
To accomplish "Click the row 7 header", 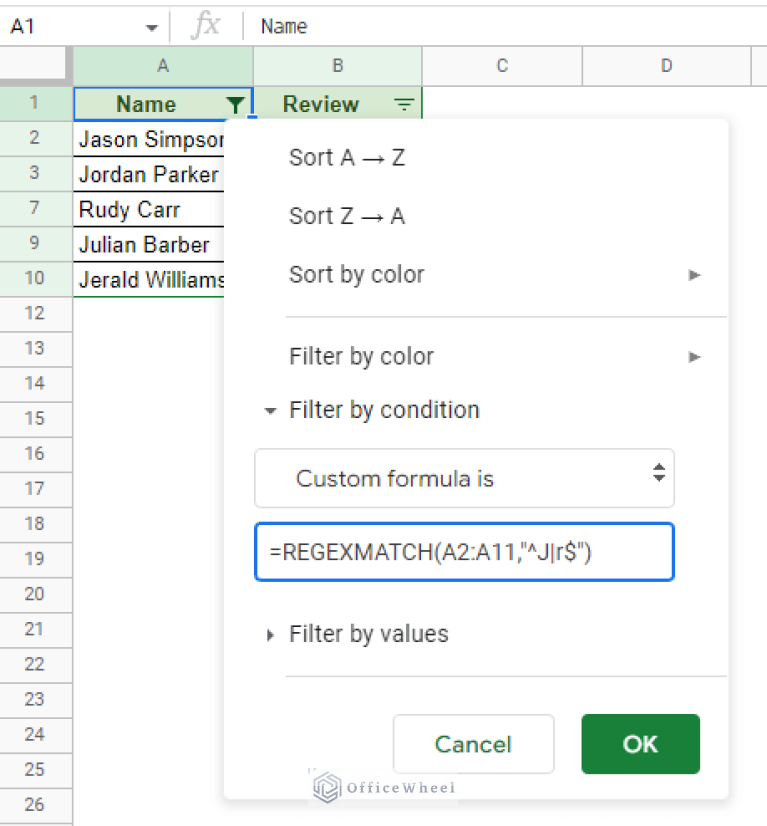I will (35, 210).
